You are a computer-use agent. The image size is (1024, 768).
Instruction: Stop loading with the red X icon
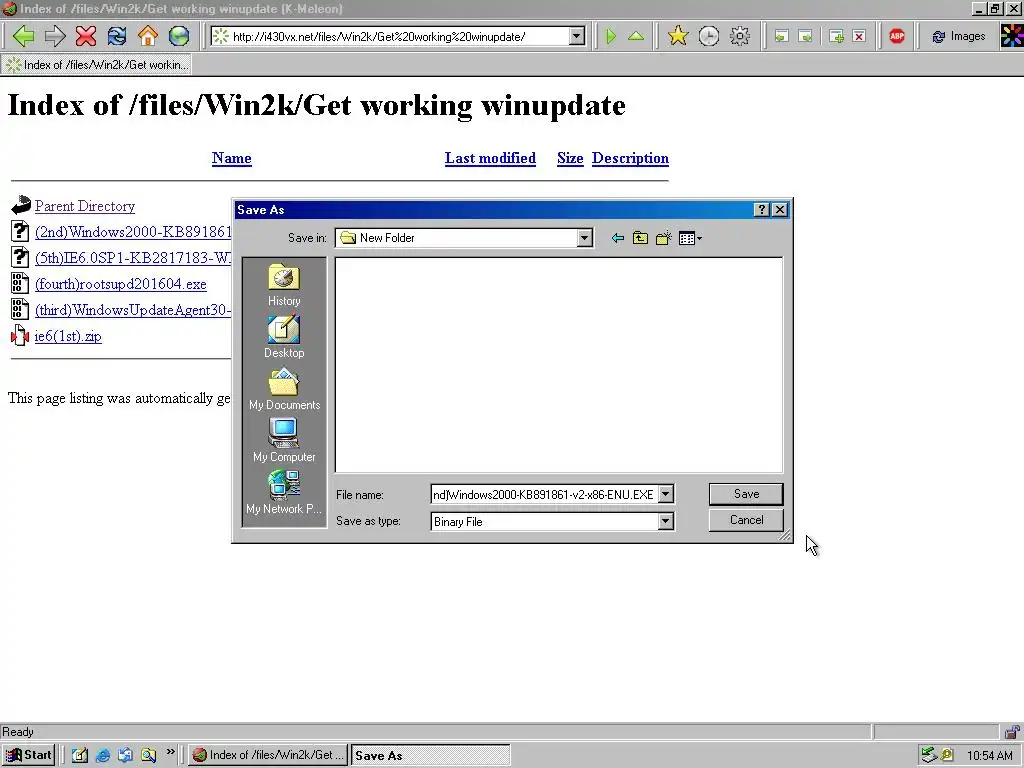[x=86, y=36]
